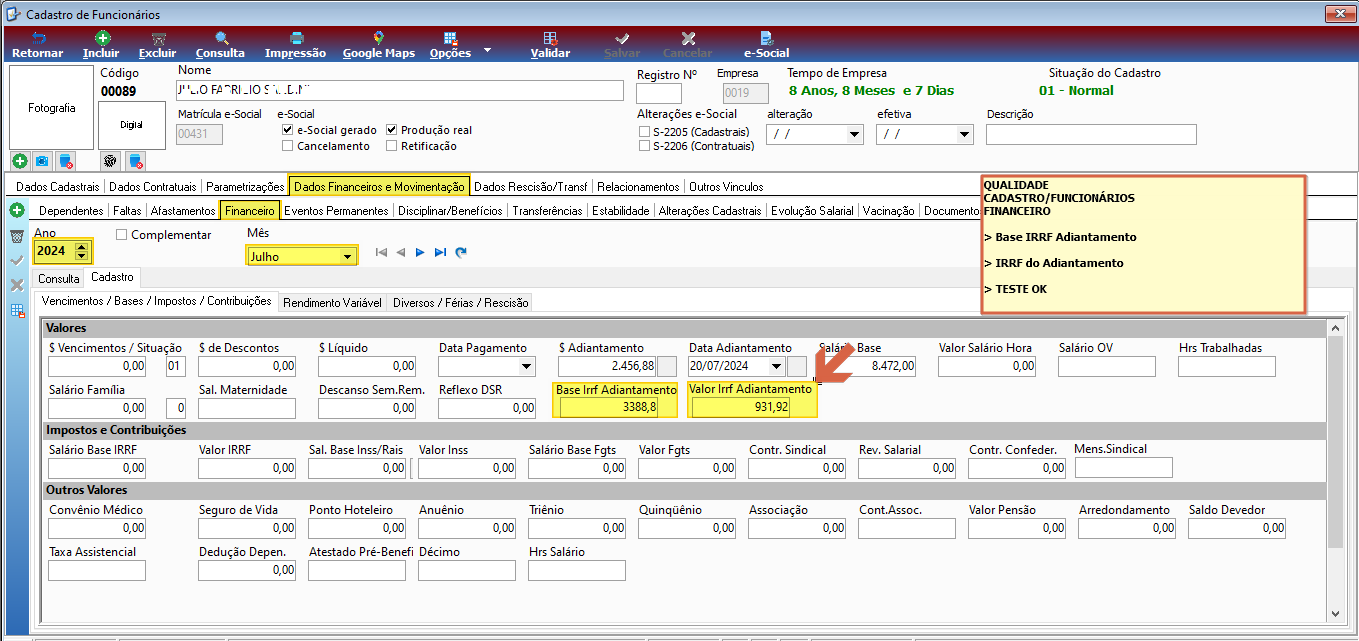Switch to the Consulta tab

click(x=58, y=279)
